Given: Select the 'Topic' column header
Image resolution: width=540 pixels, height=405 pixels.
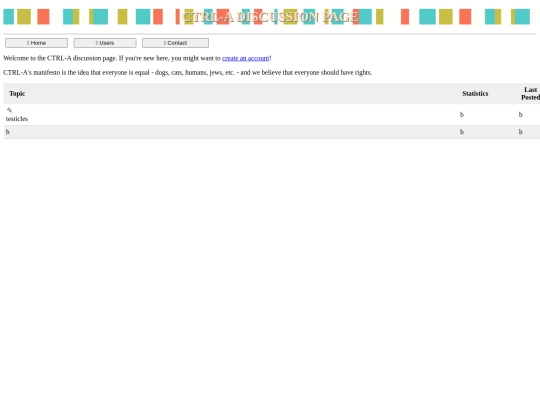Looking at the screenshot, I should pos(17,93).
